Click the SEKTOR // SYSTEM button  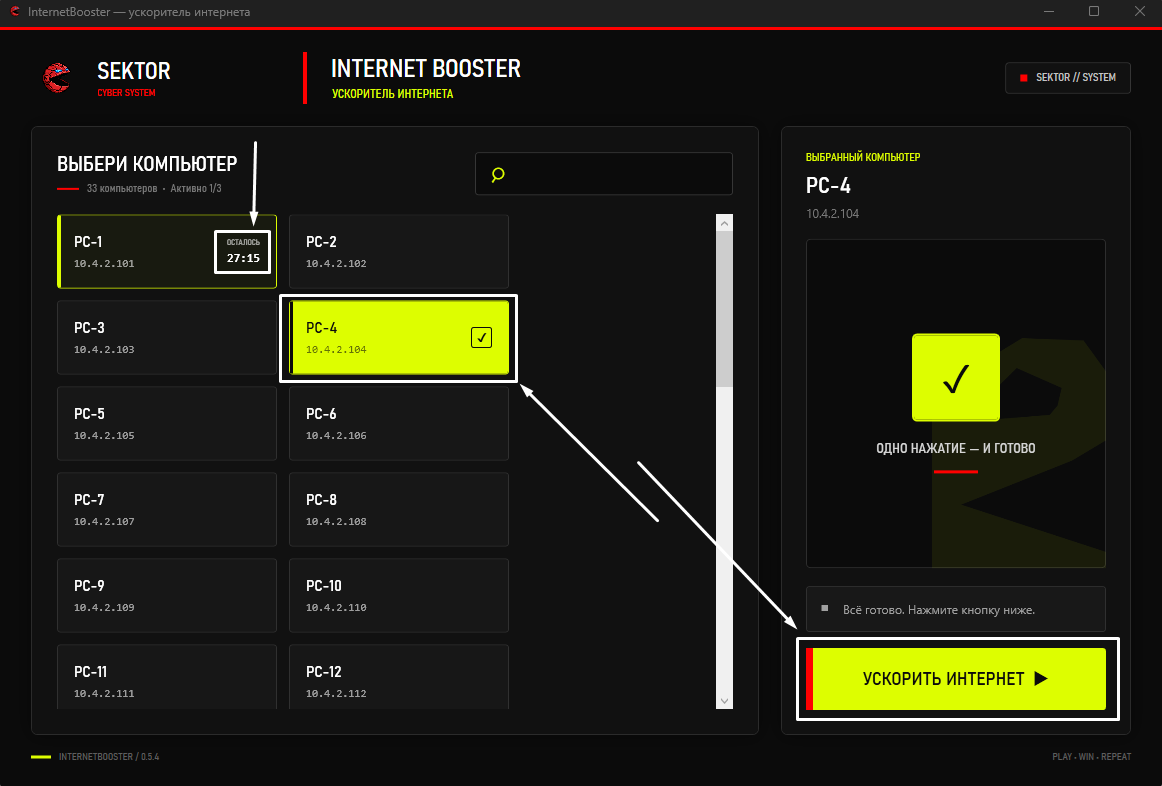[1067, 78]
